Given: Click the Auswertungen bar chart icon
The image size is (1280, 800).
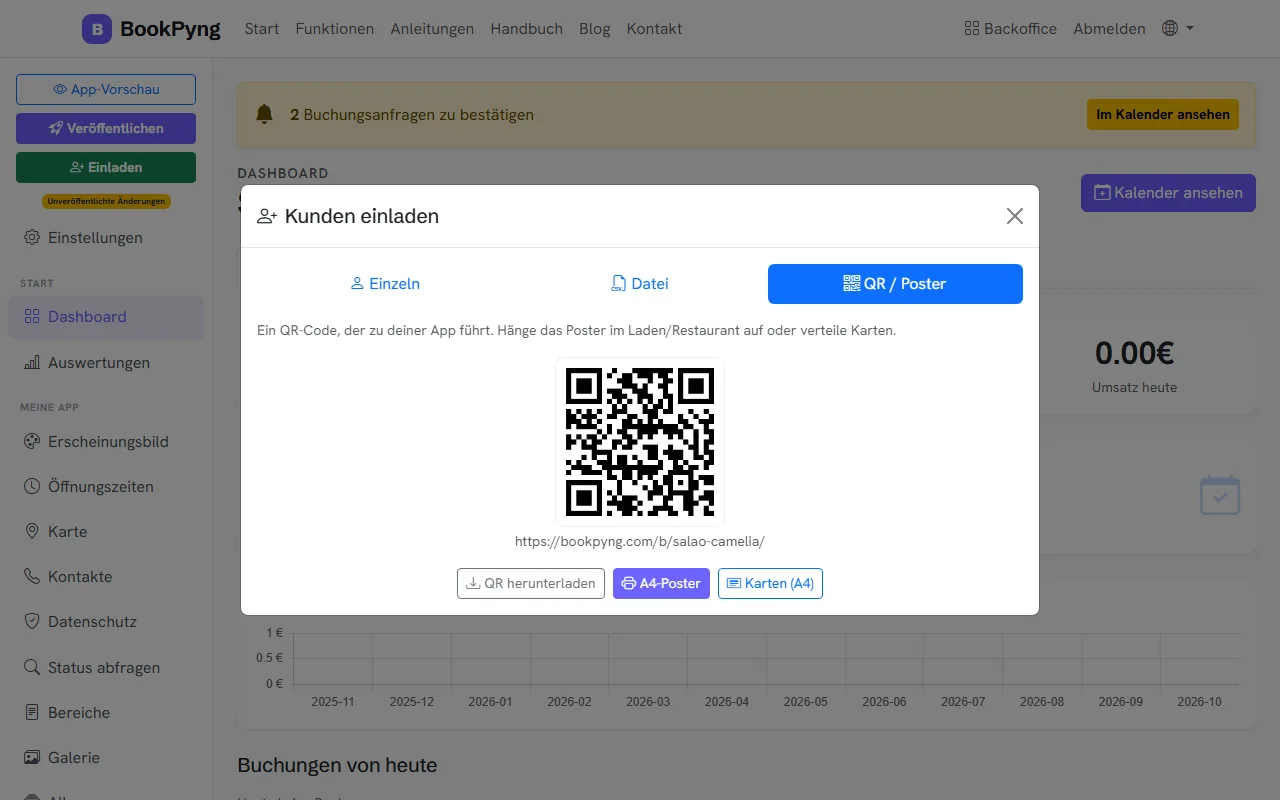Looking at the screenshot, I should pyautogui.click(x=31, y=363).
